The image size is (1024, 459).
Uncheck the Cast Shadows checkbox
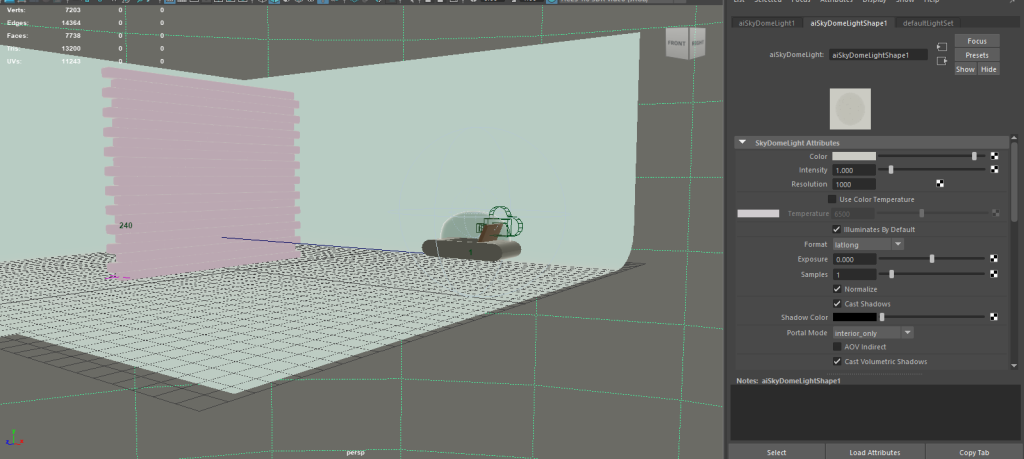pyautogui.click(x=837, y=303)
